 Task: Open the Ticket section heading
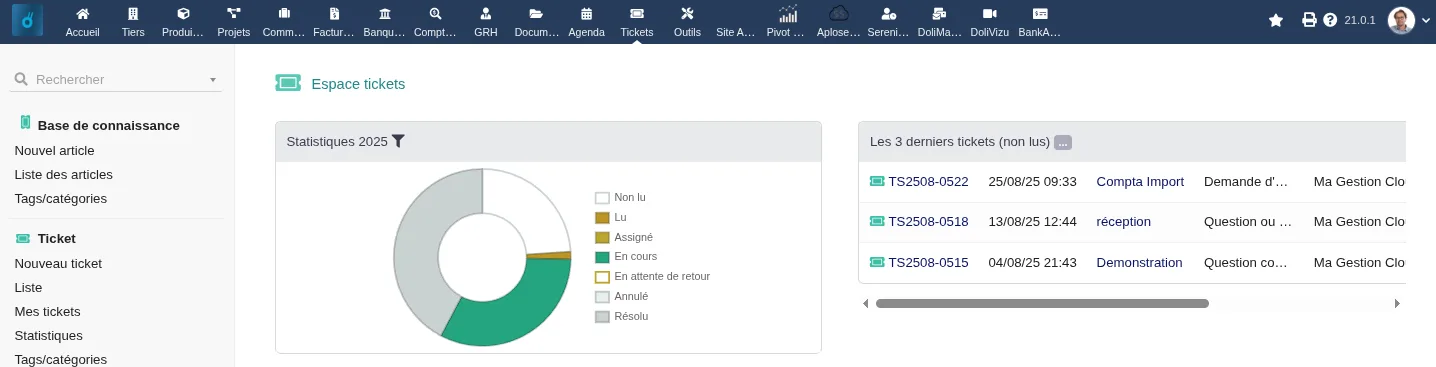(57, 238)
